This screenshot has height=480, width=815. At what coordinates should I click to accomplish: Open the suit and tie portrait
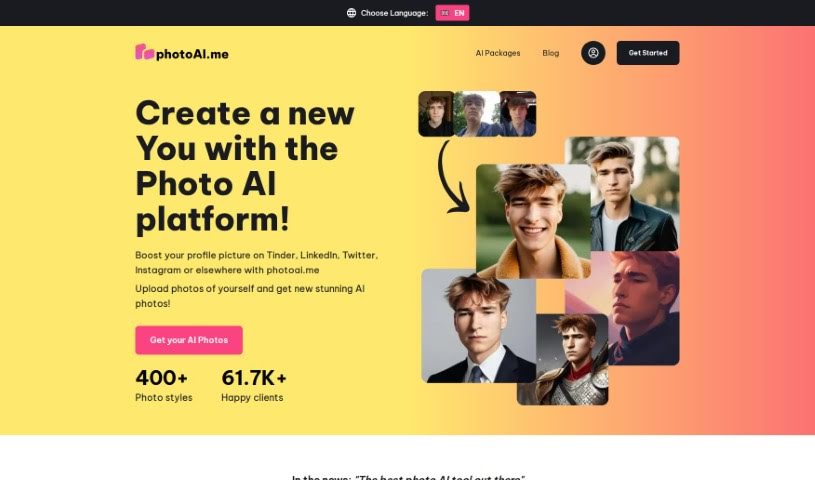tap(478, 326)
